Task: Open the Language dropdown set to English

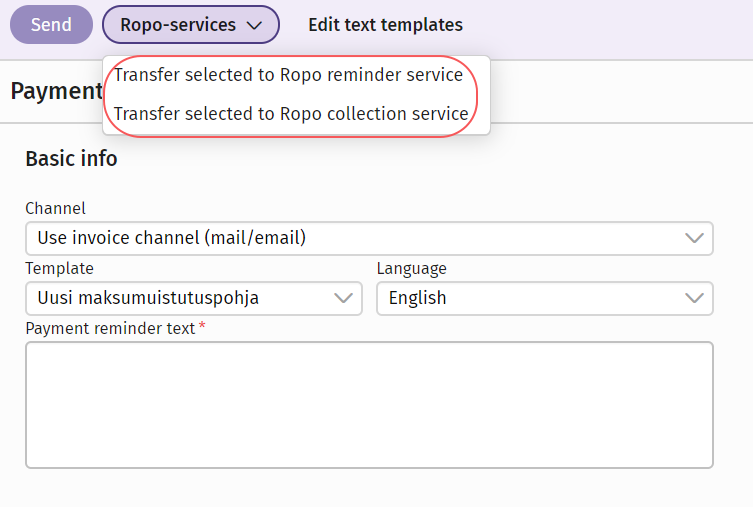Action: (545, 298)
